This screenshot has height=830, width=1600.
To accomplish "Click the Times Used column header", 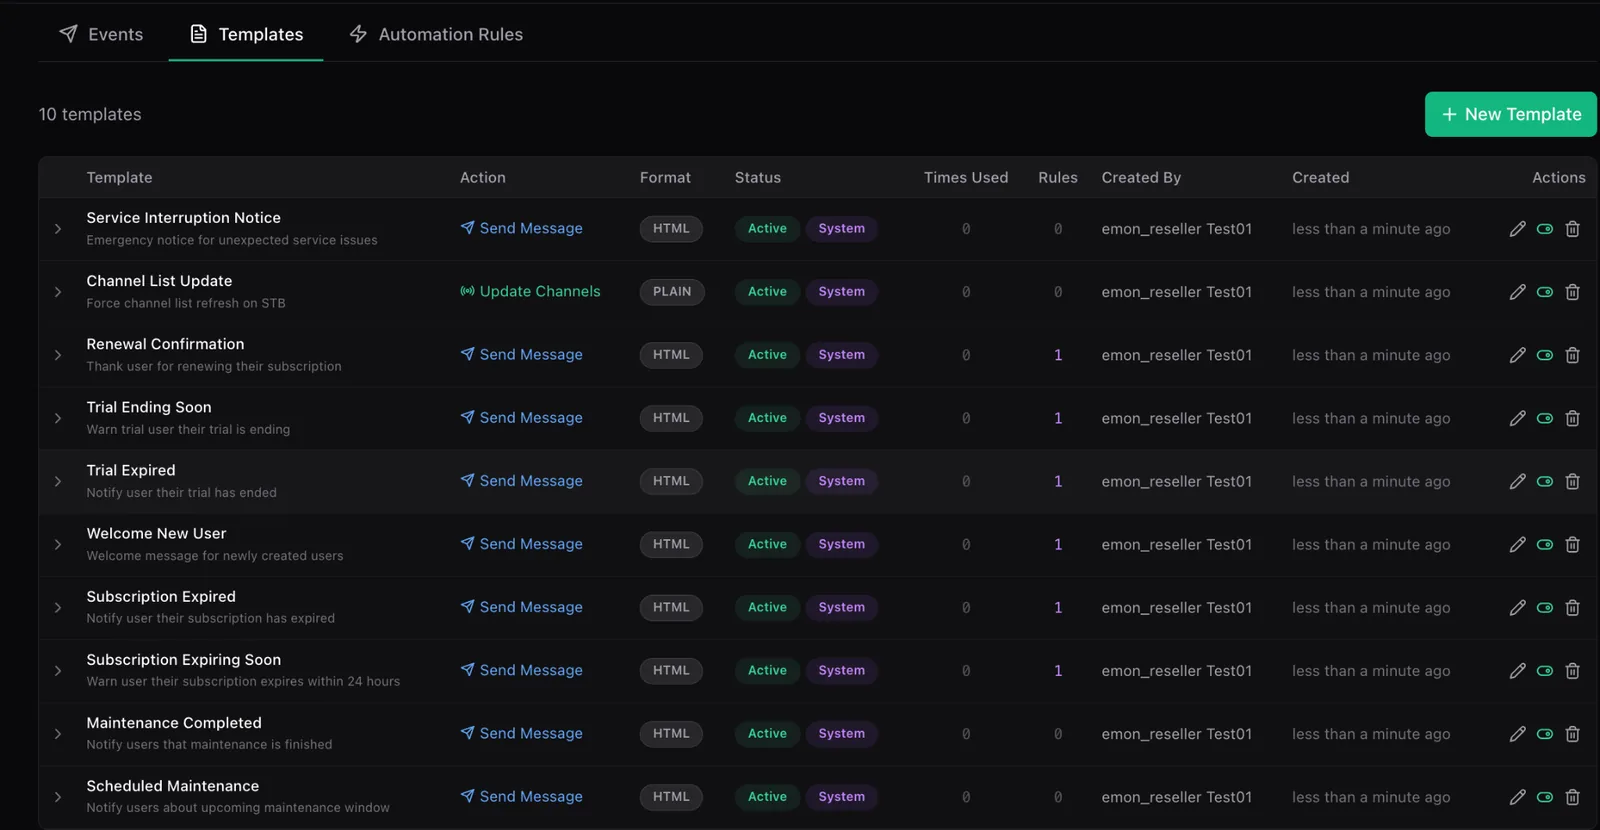I will click(x=966, y=177).
